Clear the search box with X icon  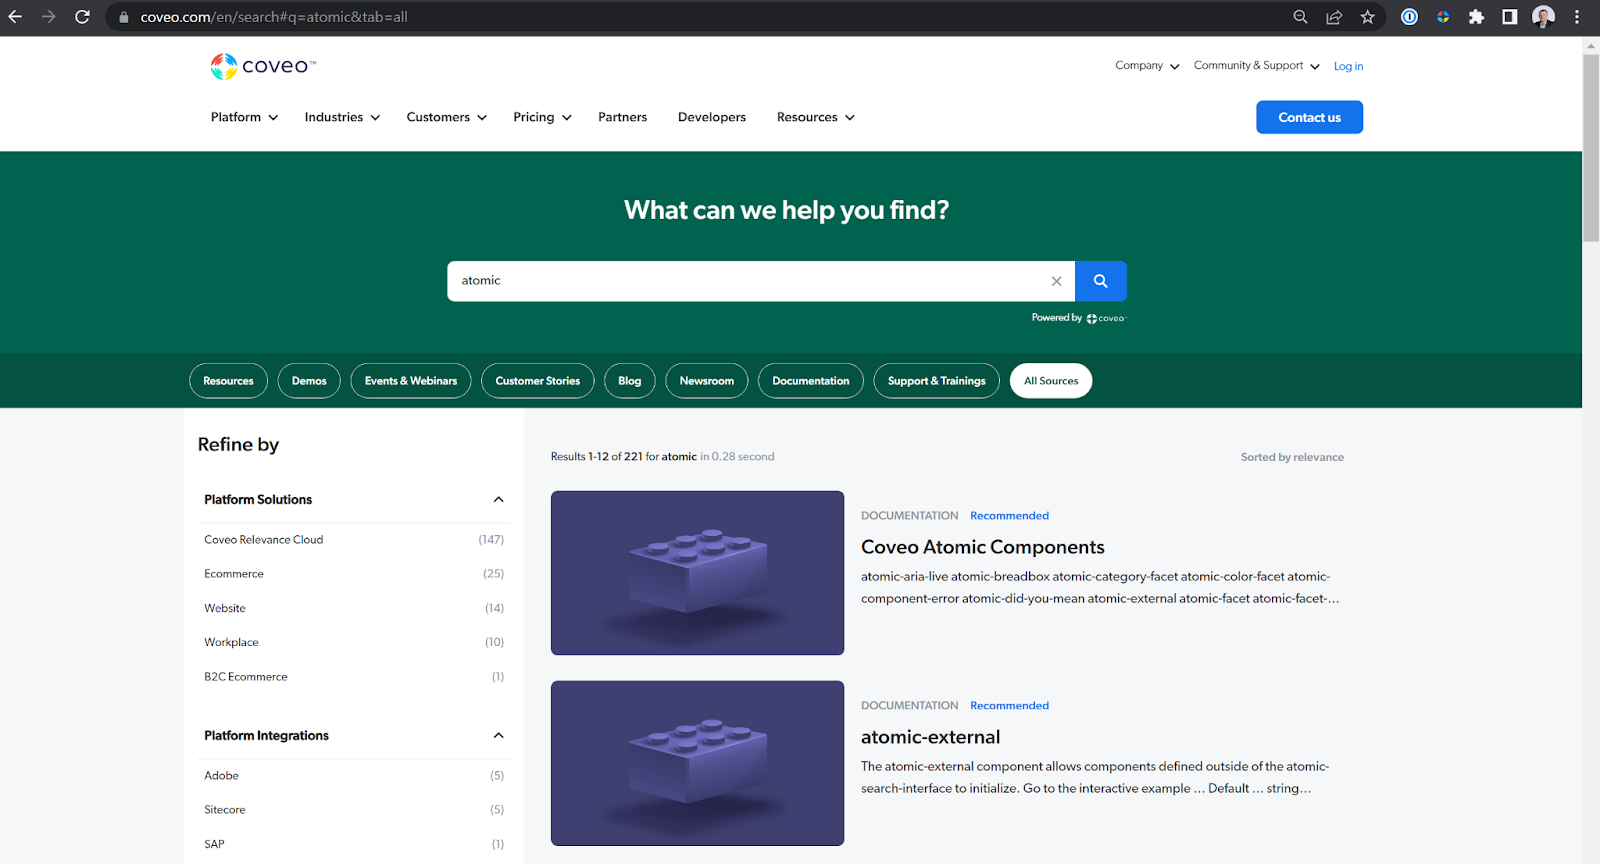(x=1056, y=281)
